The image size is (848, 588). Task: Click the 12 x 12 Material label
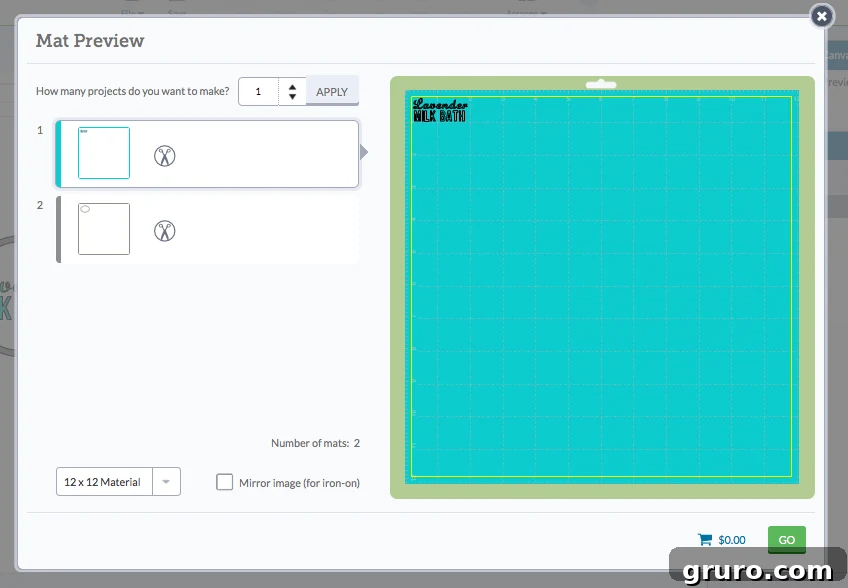pos(102,482)
